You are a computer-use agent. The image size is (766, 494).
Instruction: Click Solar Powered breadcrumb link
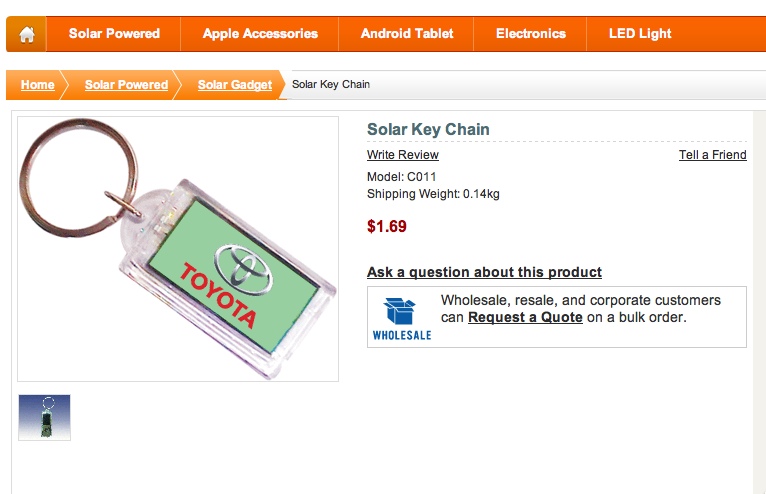pos(126,85)
